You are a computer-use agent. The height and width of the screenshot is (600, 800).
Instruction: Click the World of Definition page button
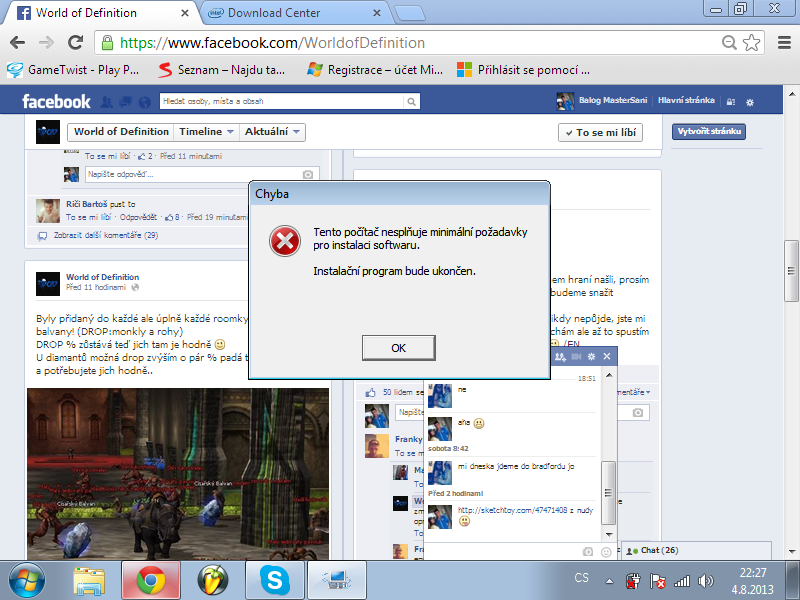tap(121, 132)
